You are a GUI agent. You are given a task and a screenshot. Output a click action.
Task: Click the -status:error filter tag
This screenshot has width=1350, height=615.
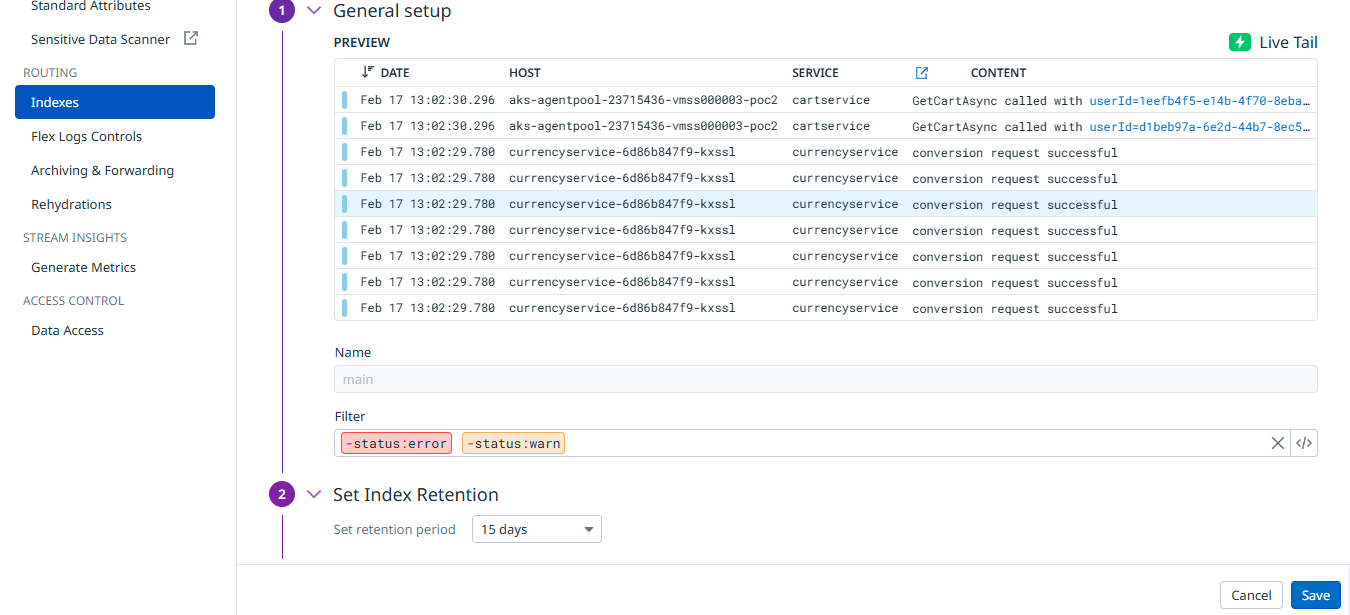(396, 443)
